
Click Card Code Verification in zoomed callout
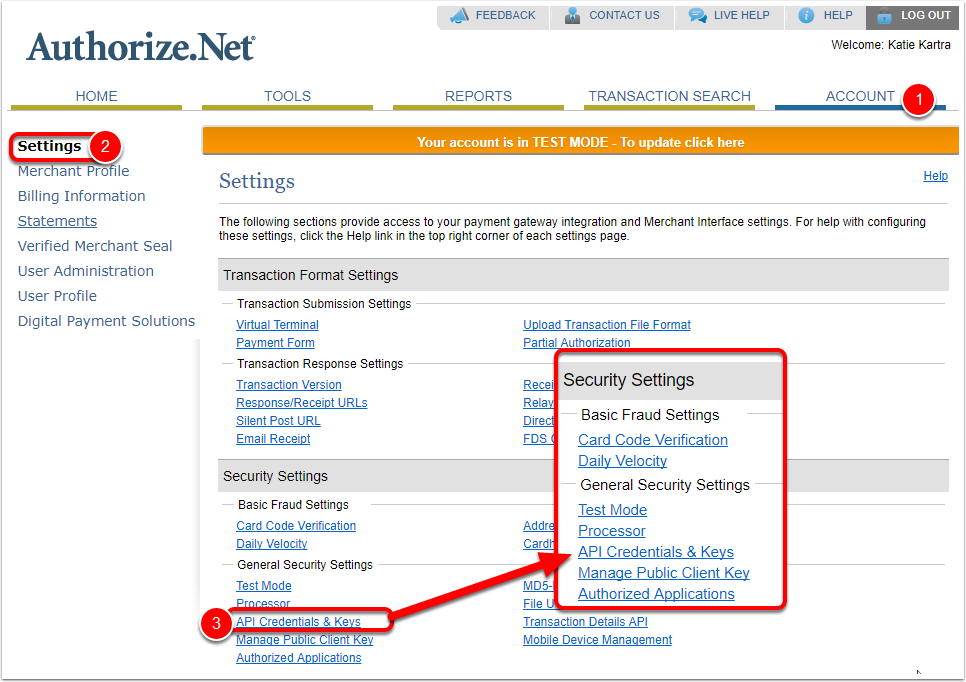coord(653,440)
